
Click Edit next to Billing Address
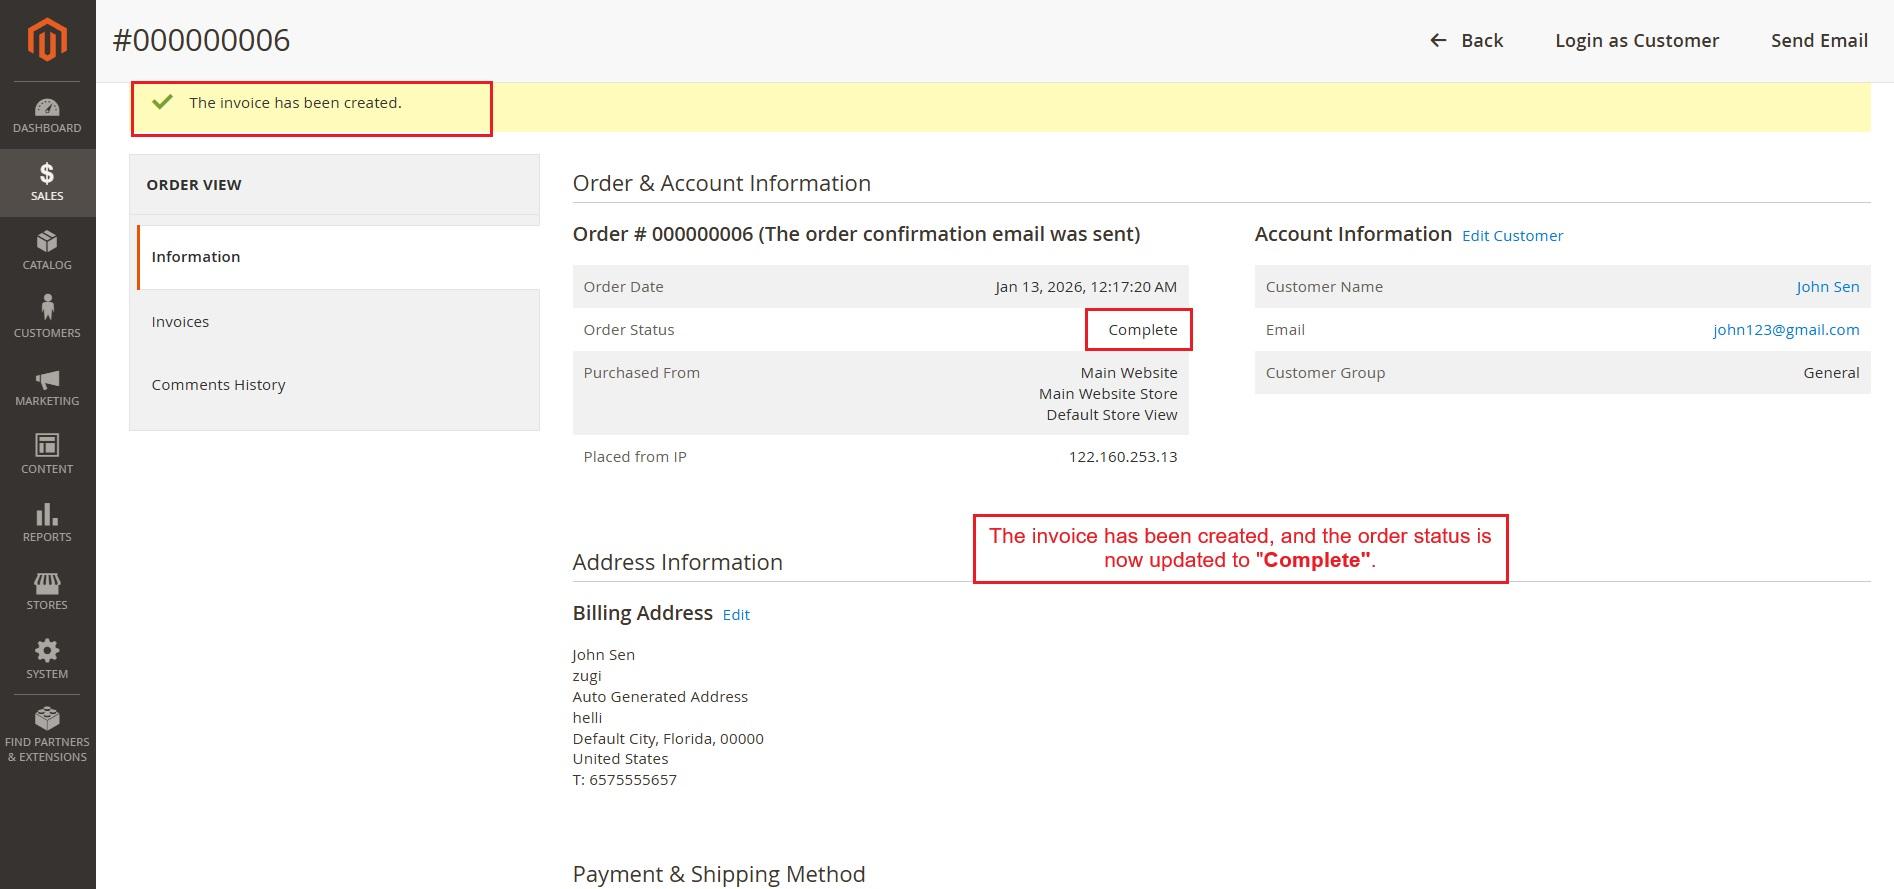point(736,615)
